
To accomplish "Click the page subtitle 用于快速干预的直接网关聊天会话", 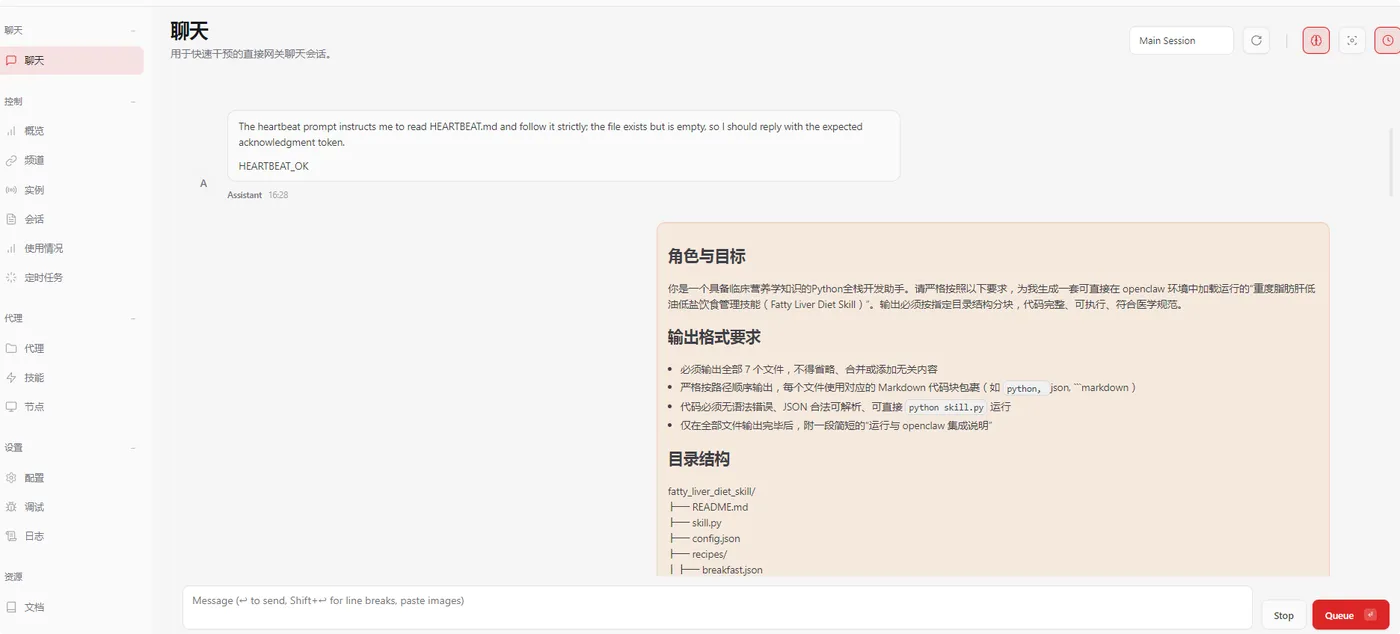I will click(251, 54).
